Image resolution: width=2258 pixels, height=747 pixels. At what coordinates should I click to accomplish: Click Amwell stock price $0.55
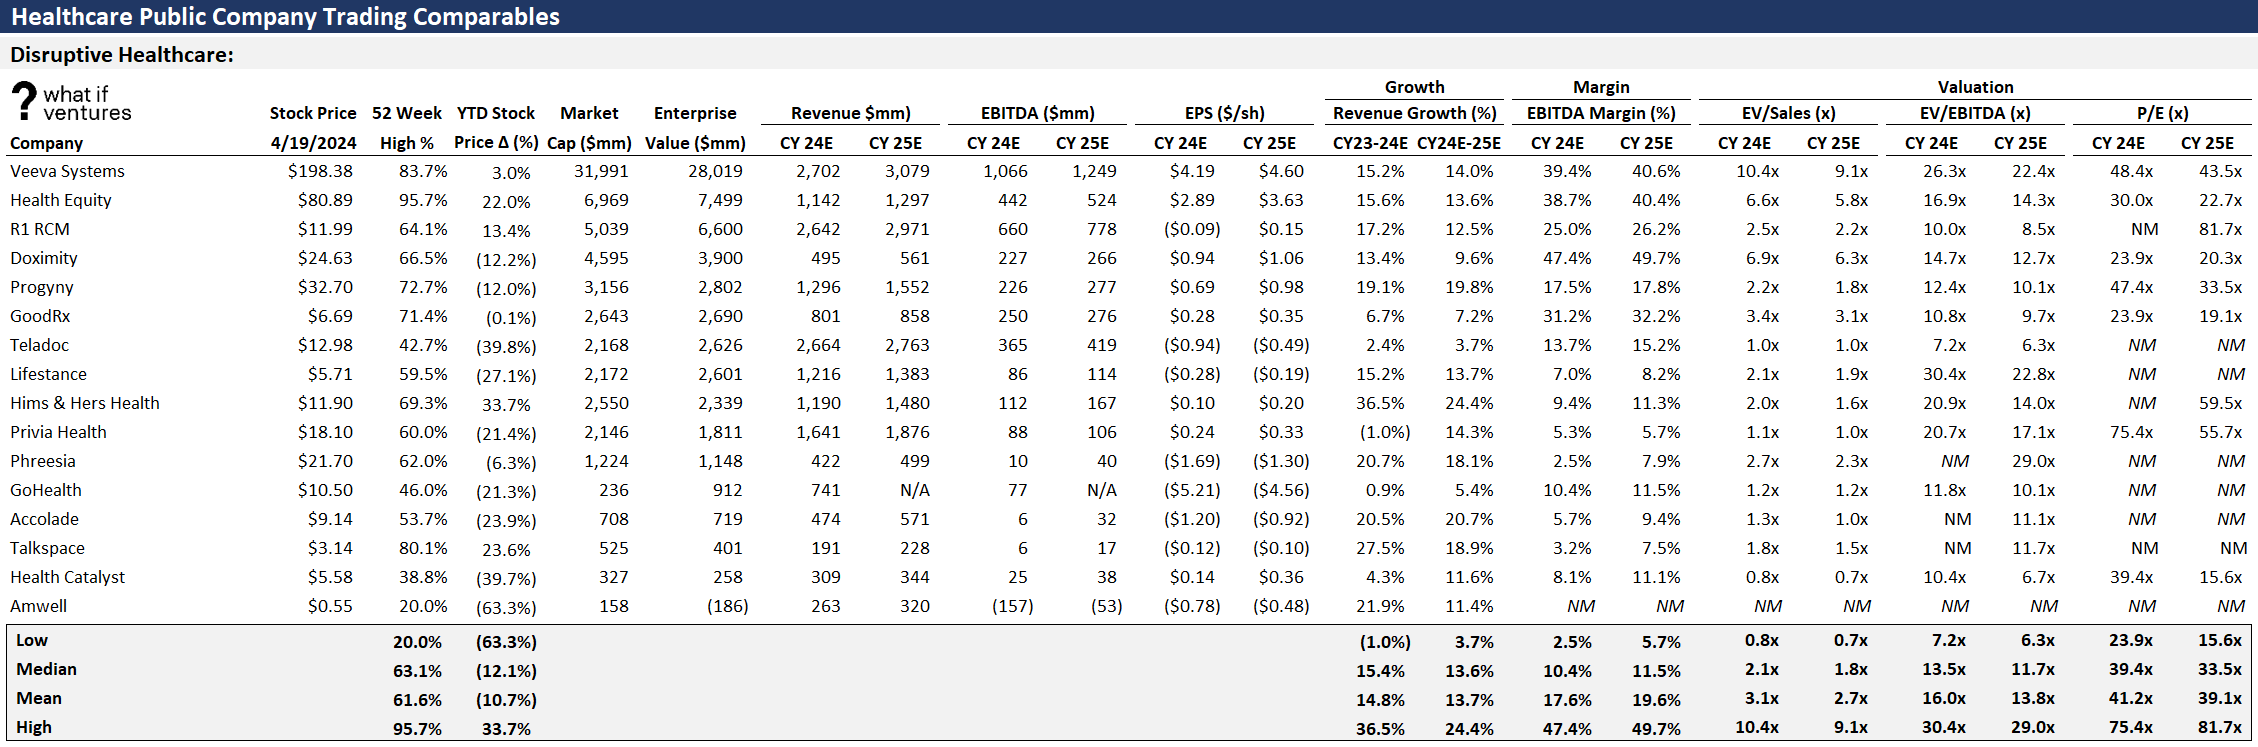[330, 606]
